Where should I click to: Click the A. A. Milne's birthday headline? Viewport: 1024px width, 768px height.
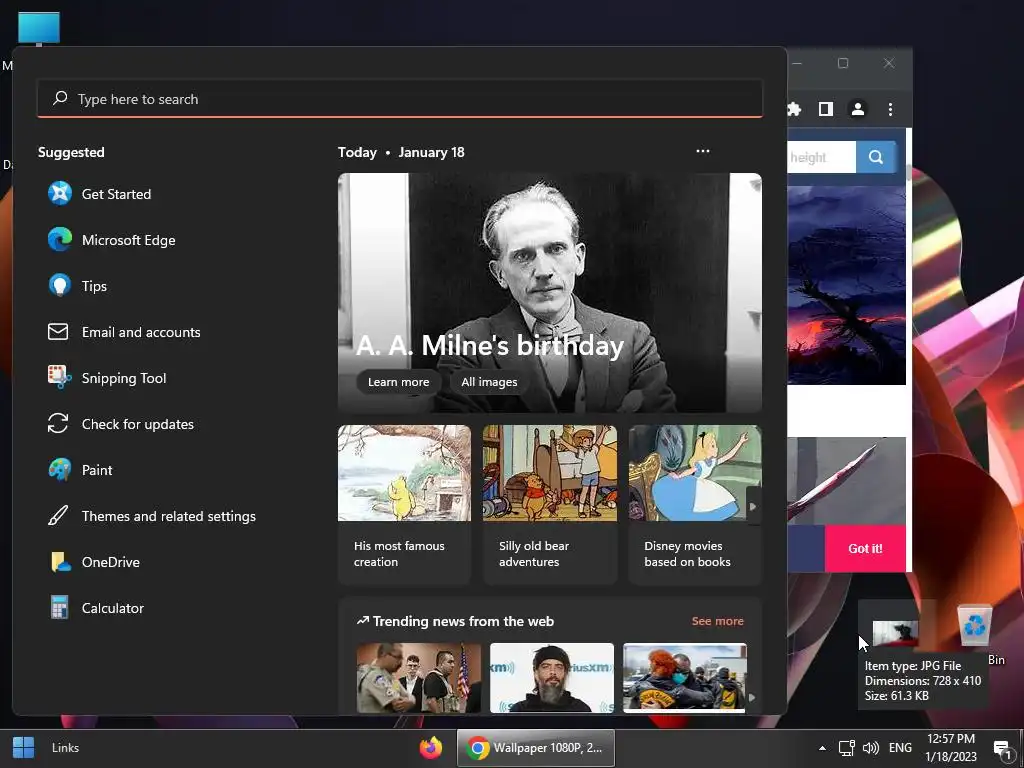490,345
